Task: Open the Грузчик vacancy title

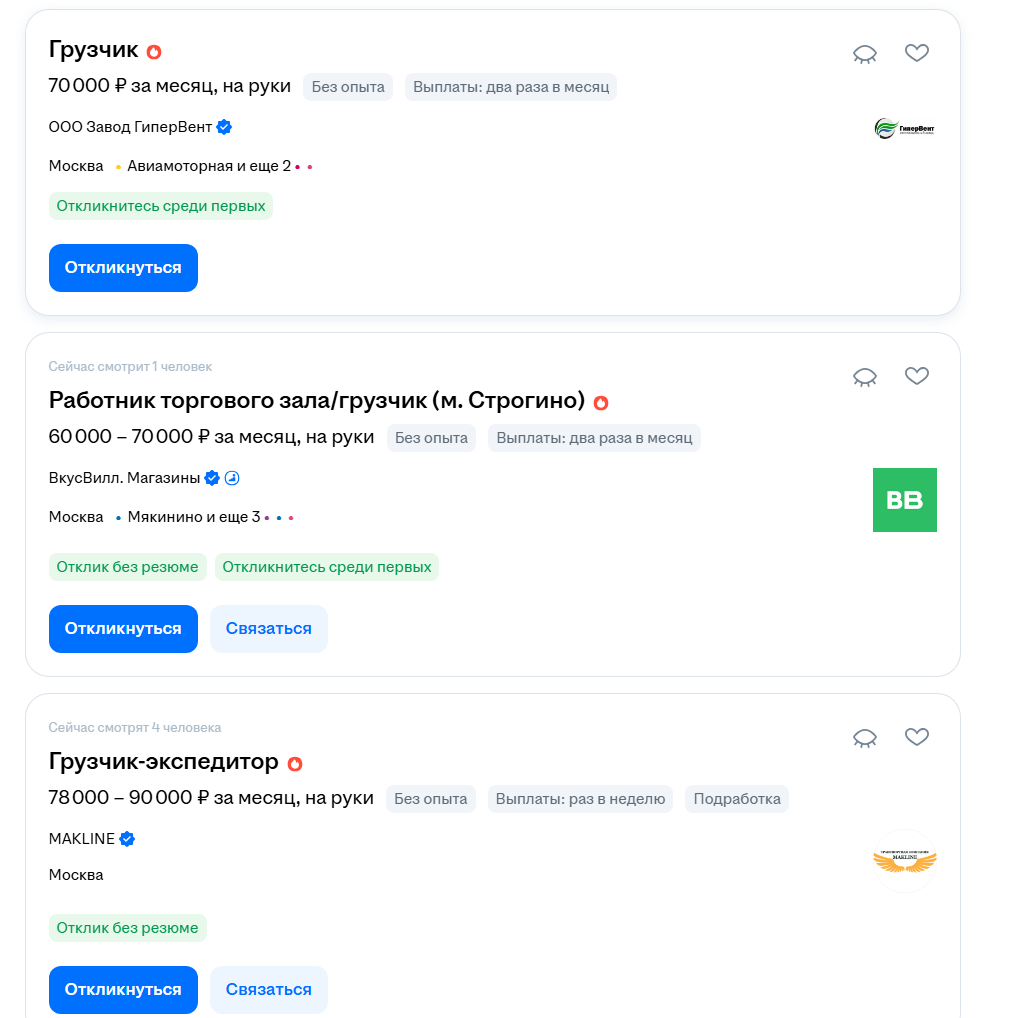Action: pos(93,49)
